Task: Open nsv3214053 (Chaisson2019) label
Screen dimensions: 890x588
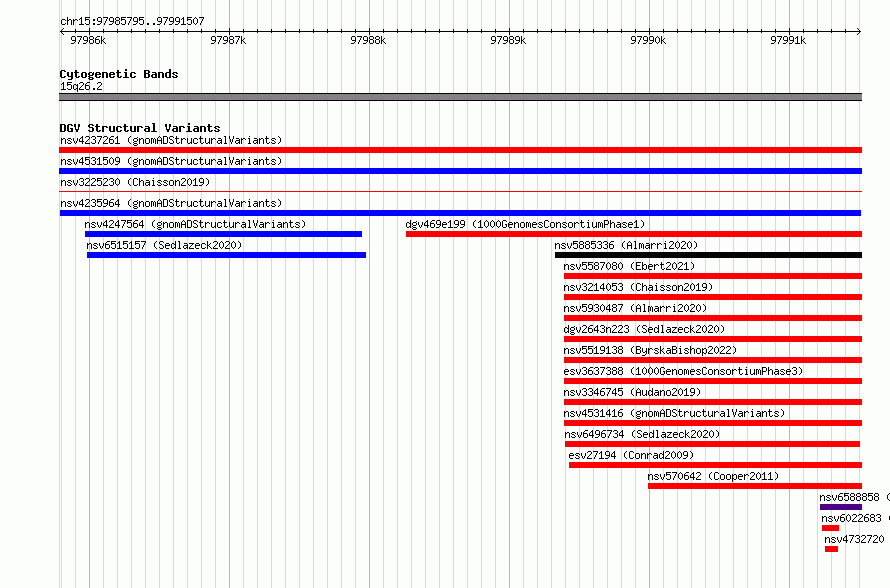Action: 638,287
